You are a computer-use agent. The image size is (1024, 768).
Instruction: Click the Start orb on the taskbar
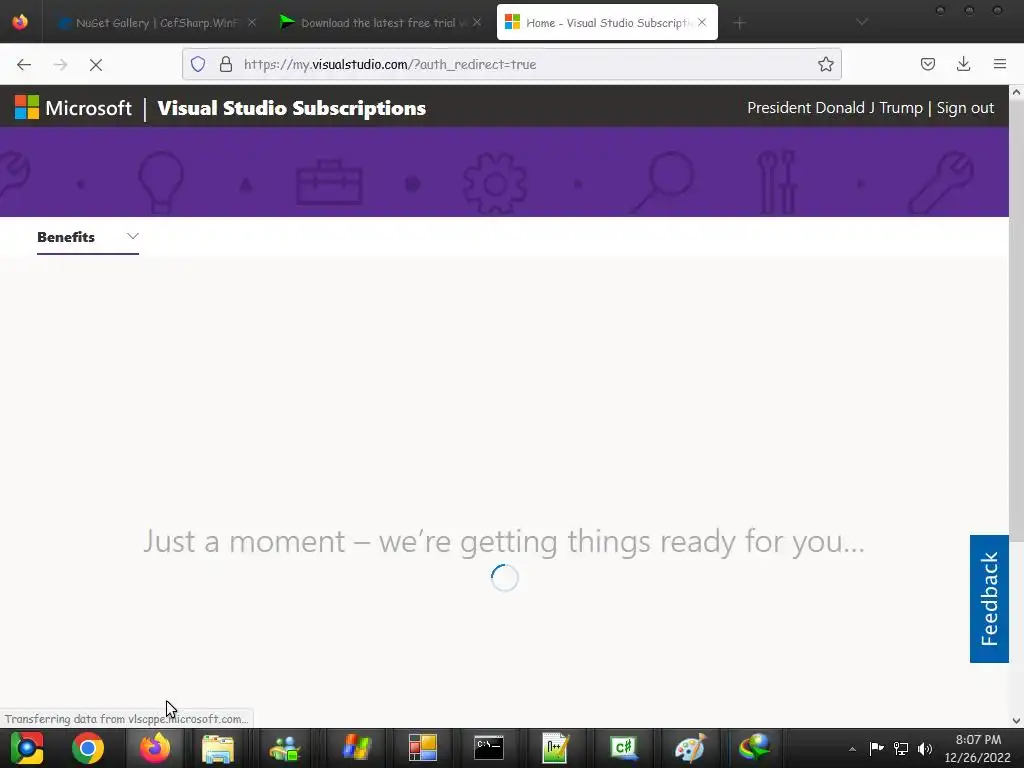pyautogui.click(x=27, y=748)
